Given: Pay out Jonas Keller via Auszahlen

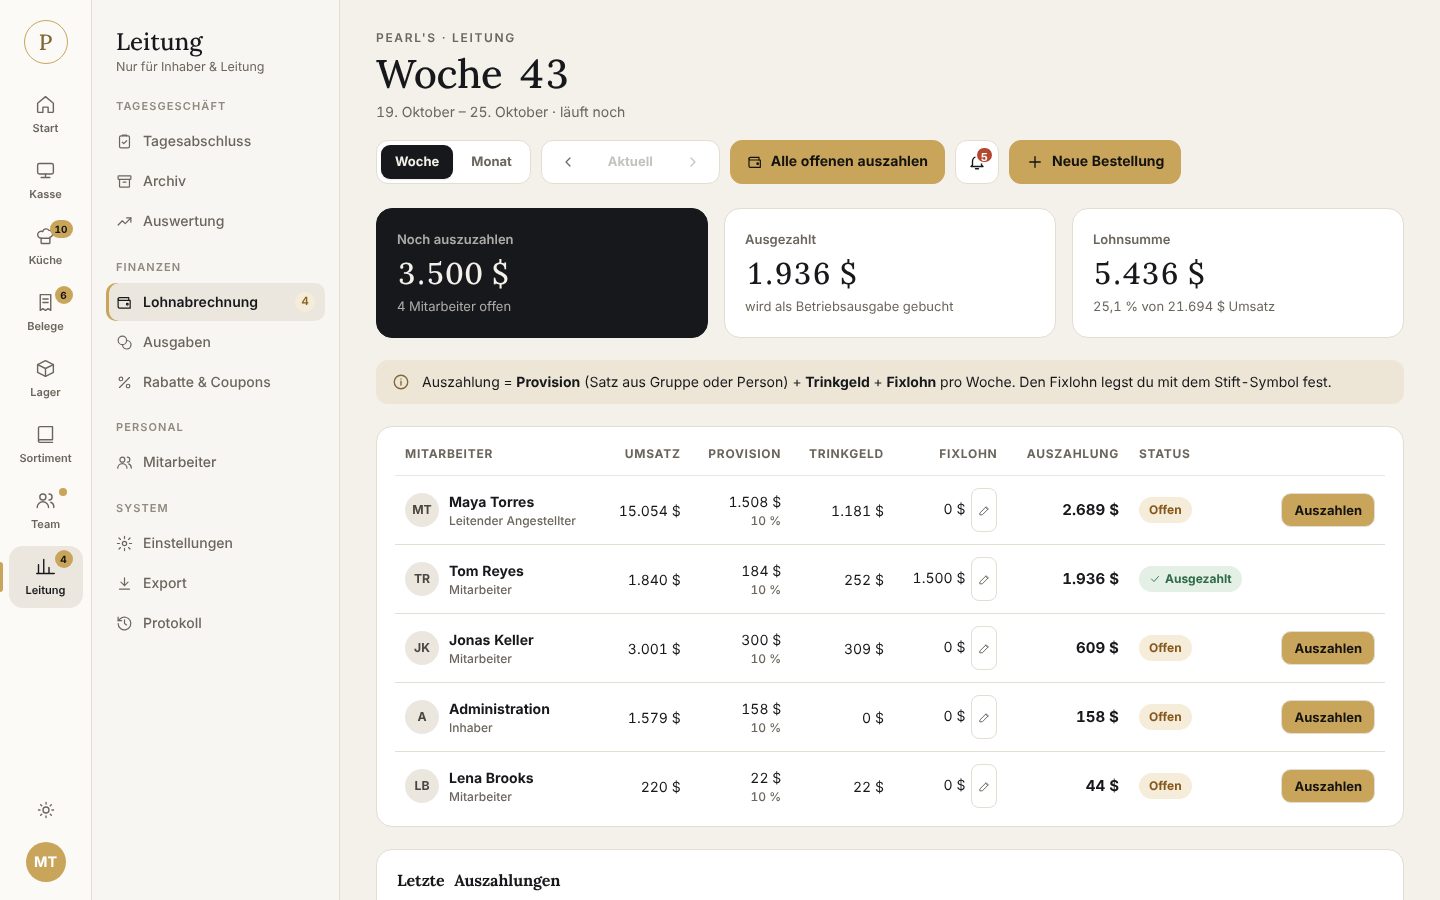Looking at the screenshot, I should [x=1328, y=648].
